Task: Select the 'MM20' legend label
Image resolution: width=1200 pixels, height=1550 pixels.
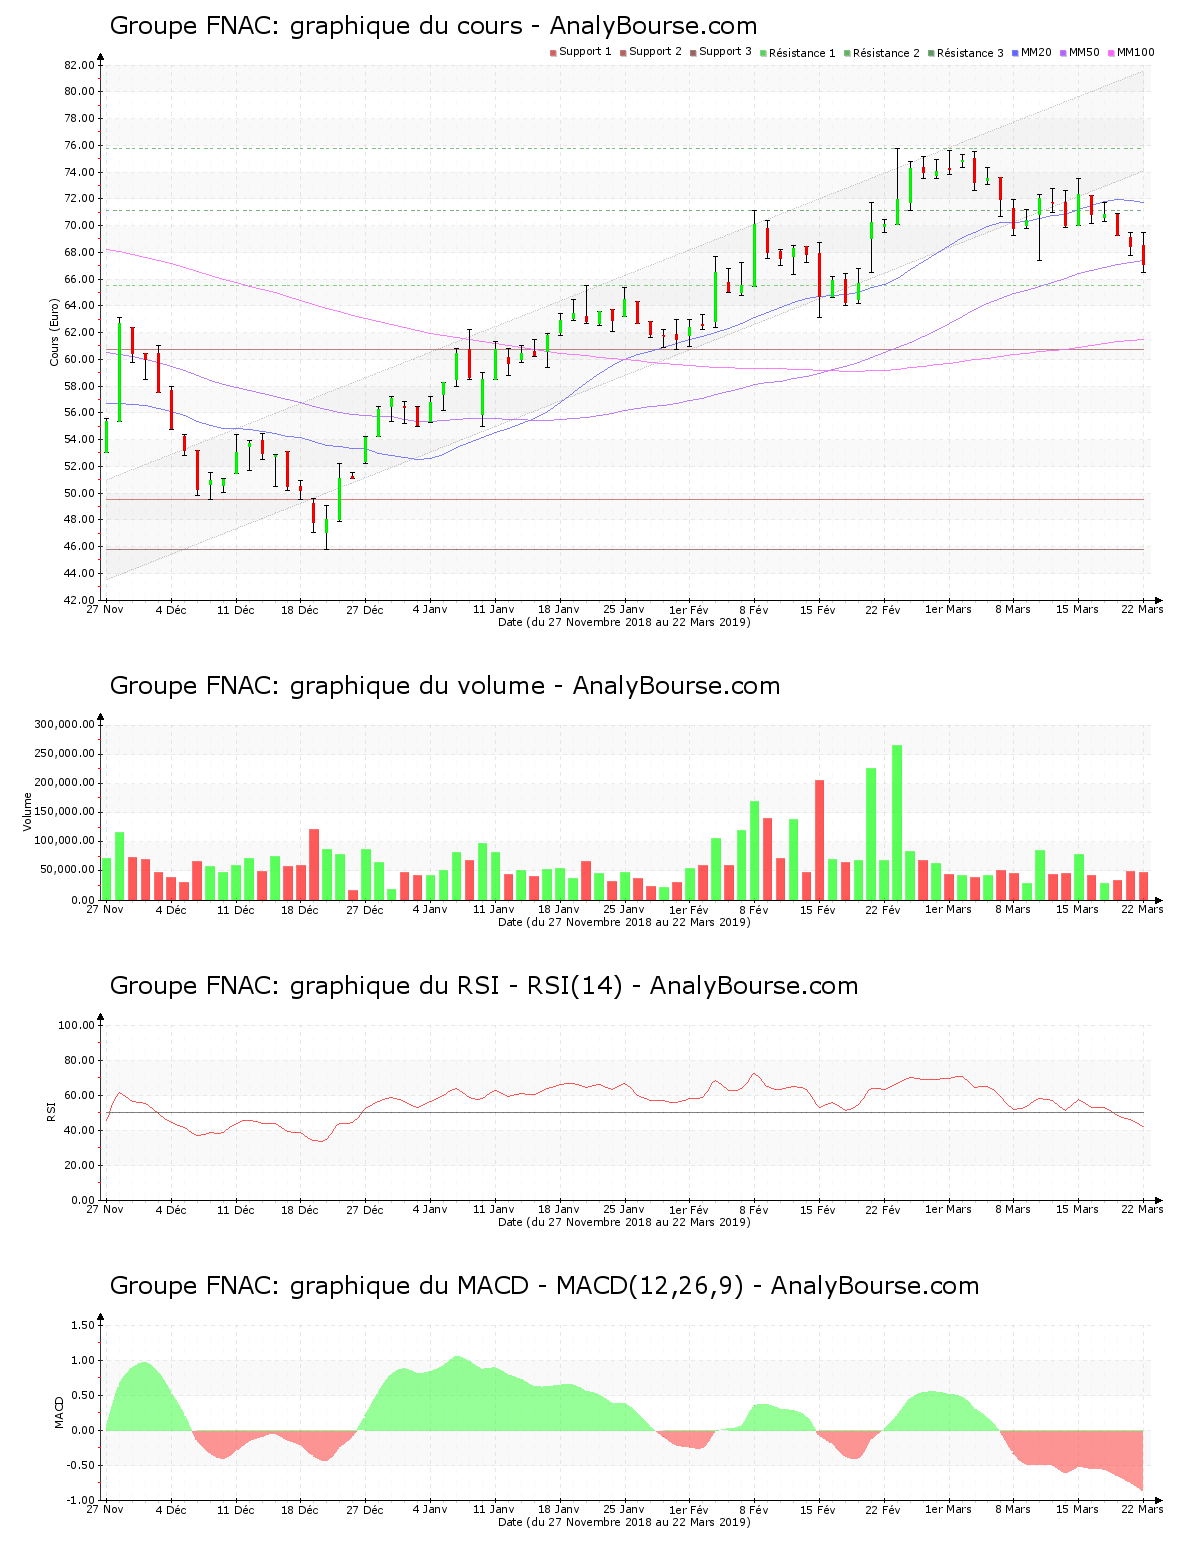Action: (x=1036, y=52)
